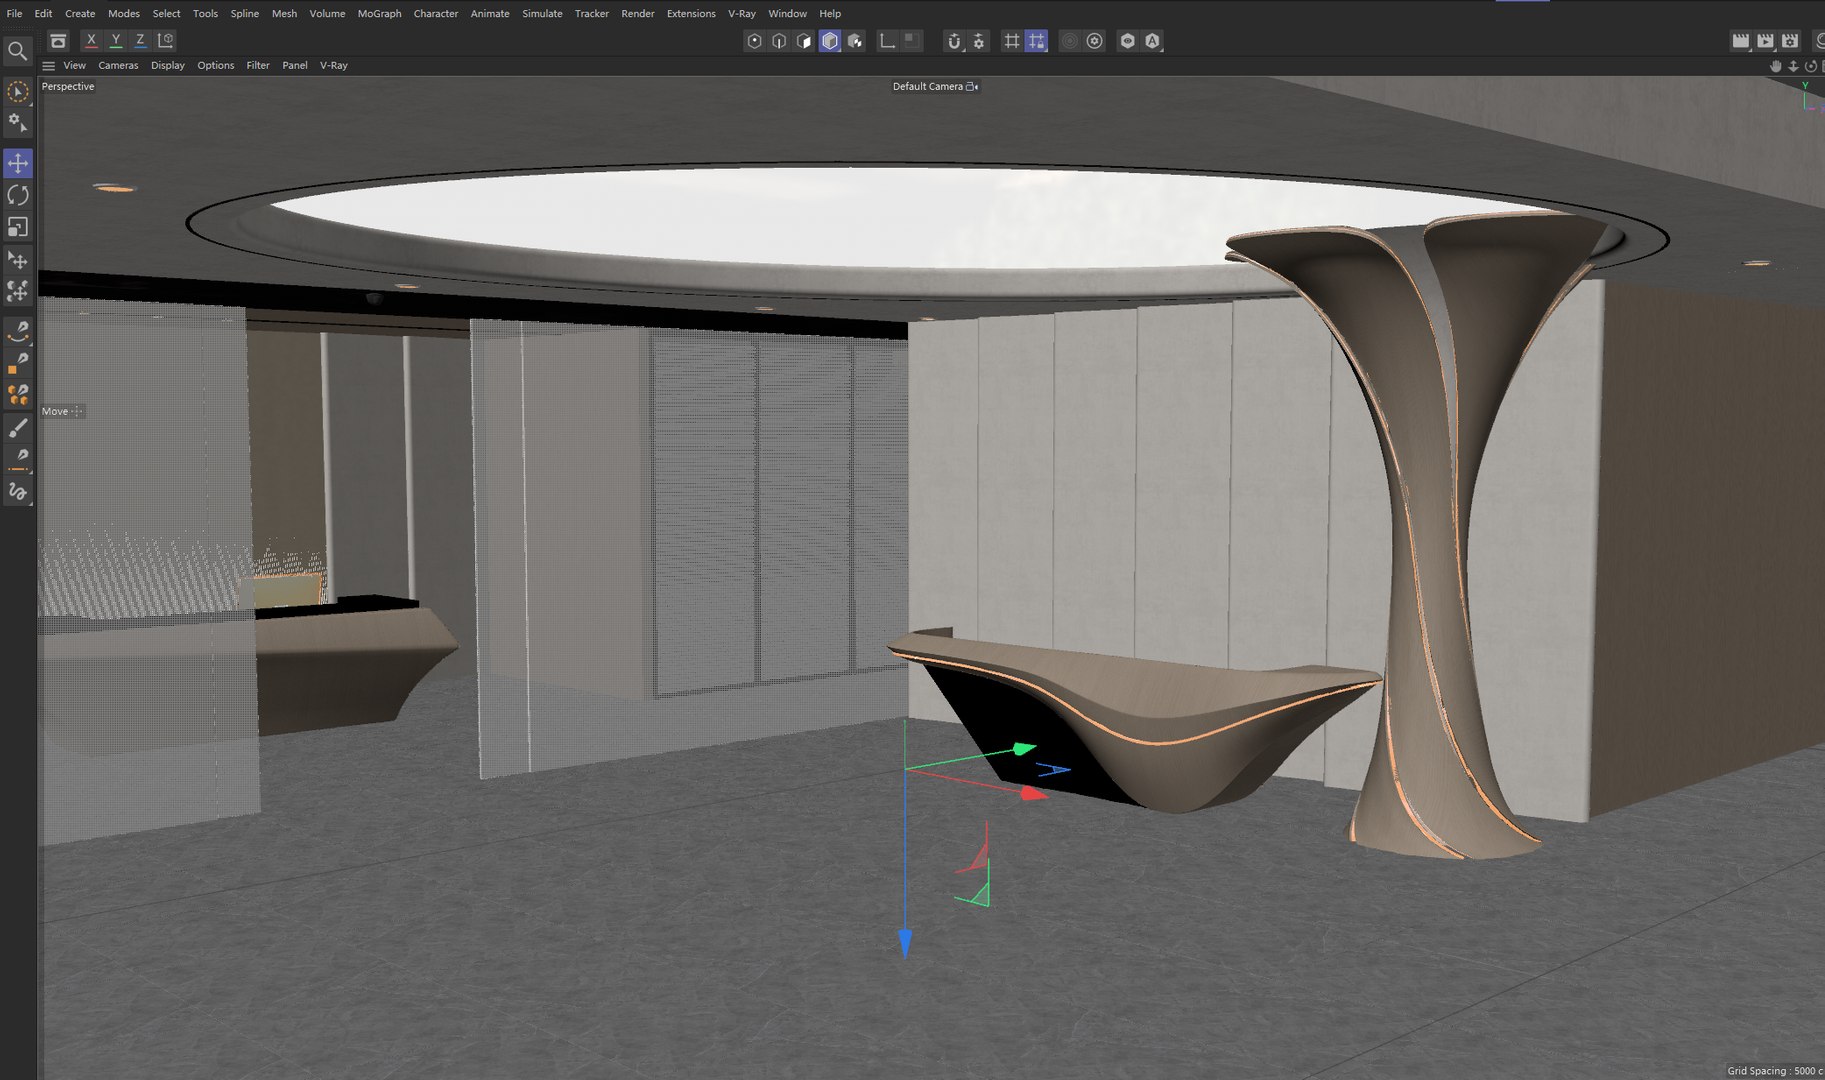Select the highlighted Model mode icon
The image size is (1825, 1080).
click(x=830, y=41)
